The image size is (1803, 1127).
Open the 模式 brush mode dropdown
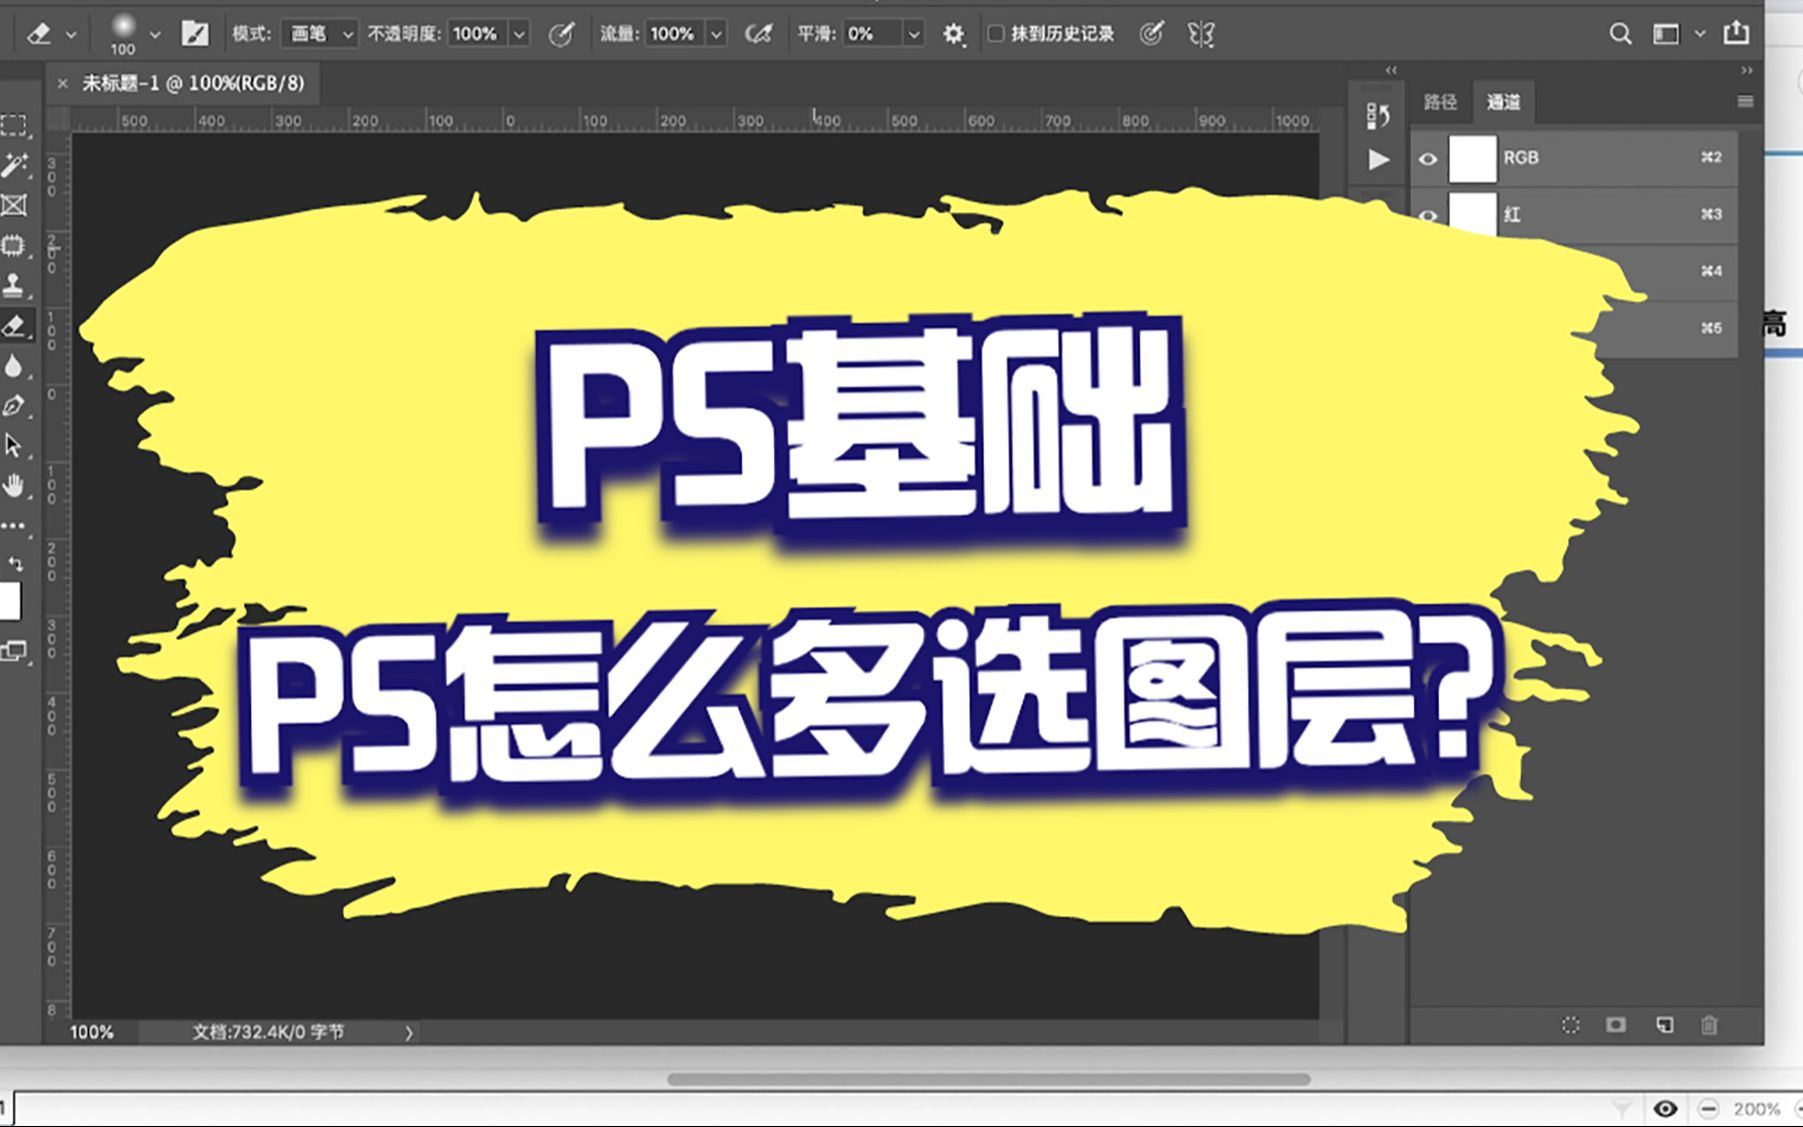(x=318, y=33)
